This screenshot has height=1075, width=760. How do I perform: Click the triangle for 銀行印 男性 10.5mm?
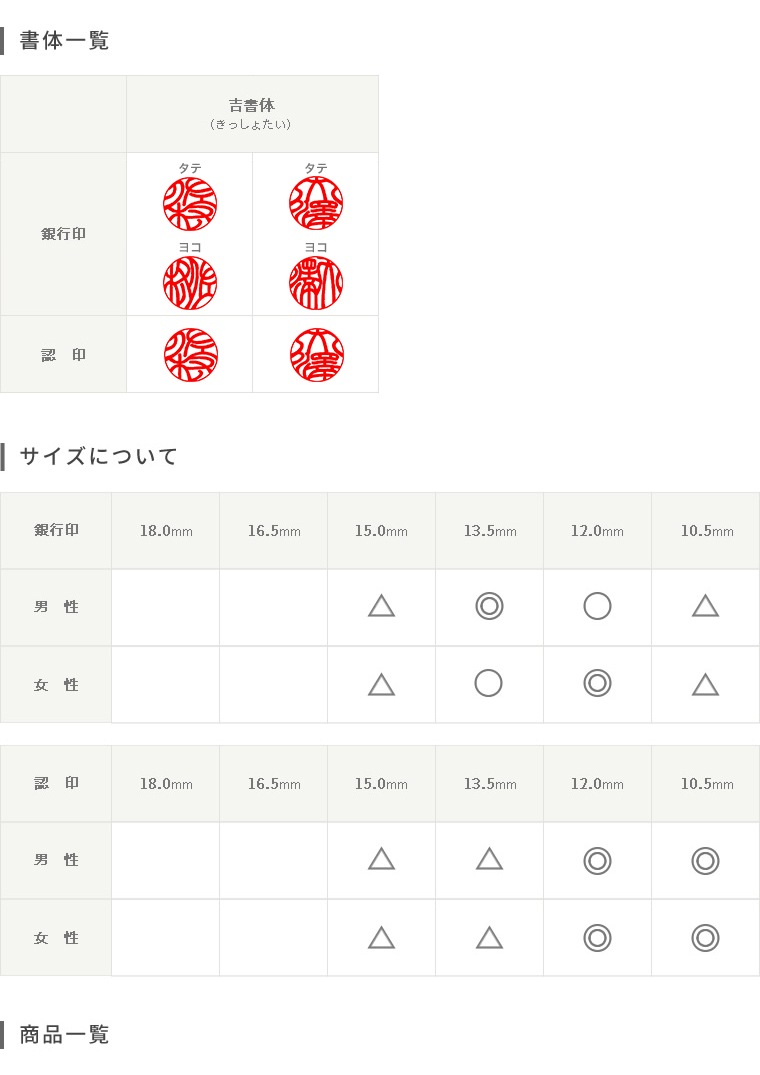tap(705, 606)
